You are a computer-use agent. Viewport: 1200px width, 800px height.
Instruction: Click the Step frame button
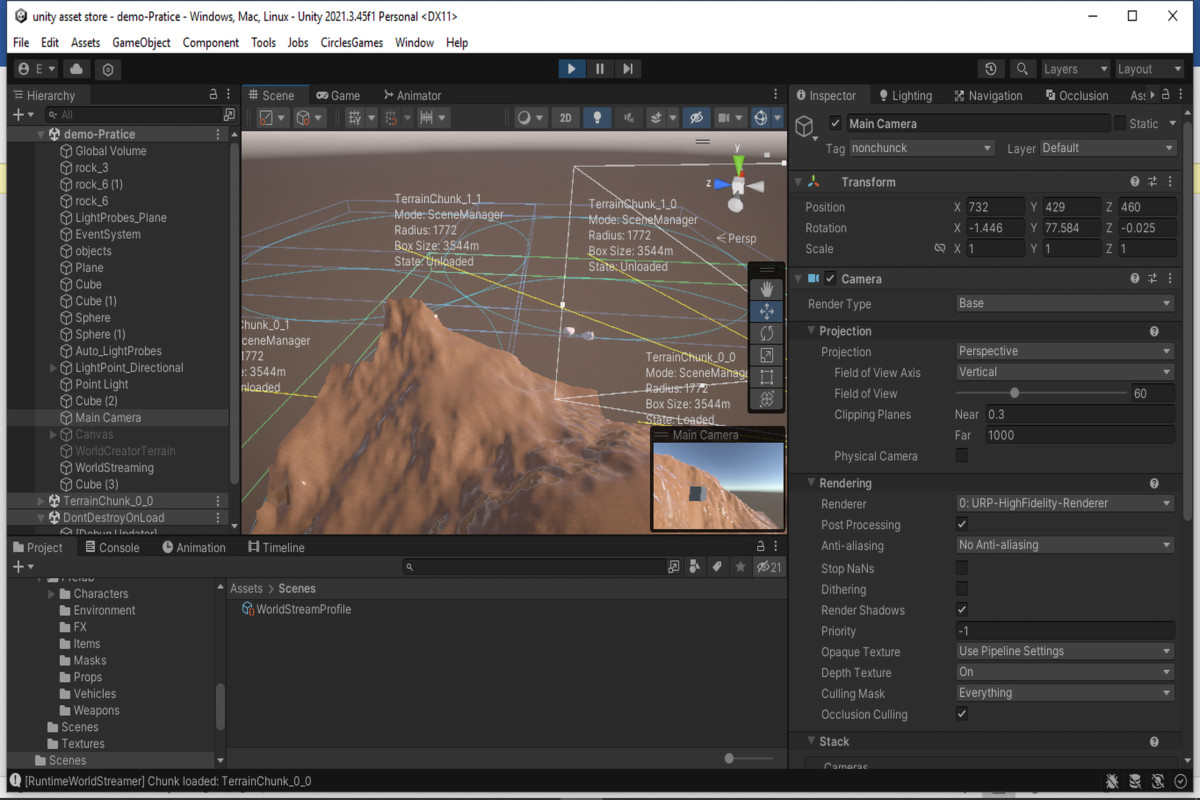click(x=628, y=69)
